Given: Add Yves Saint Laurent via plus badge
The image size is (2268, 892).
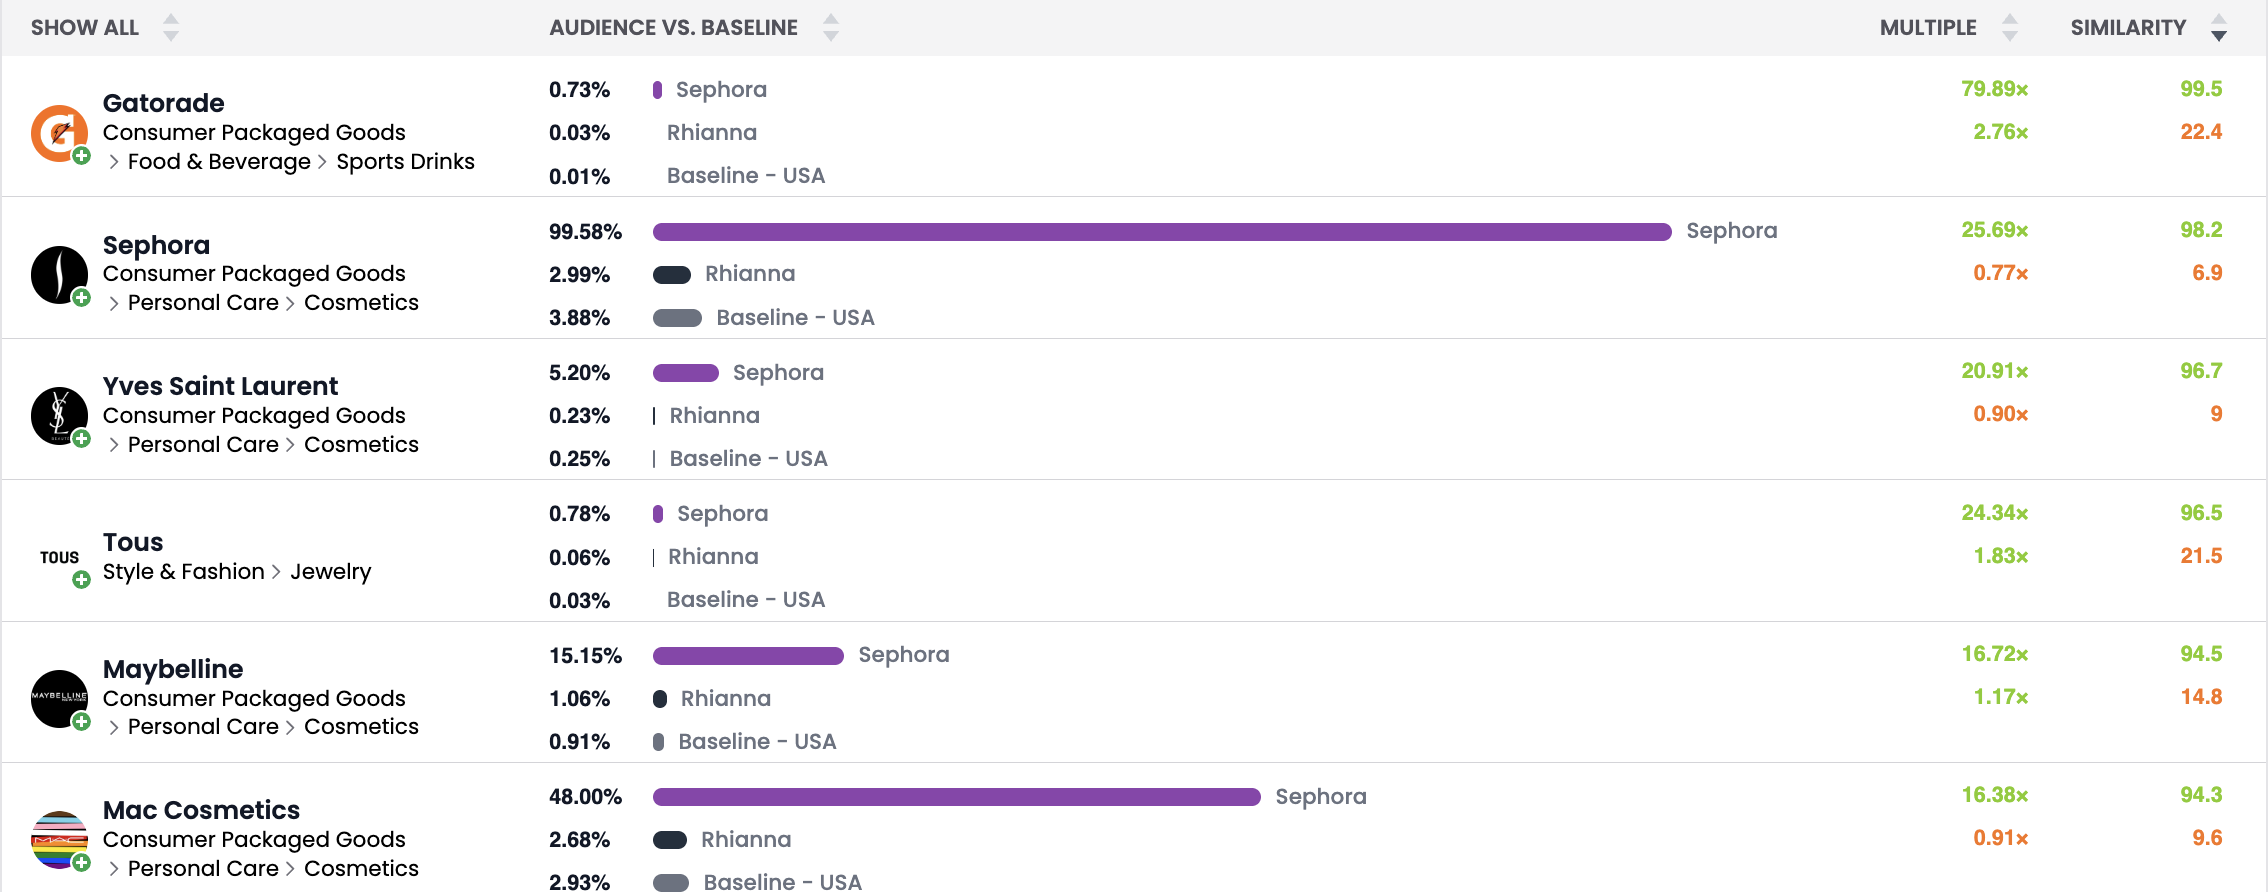Looking at the screenshot, I should click(x=82, y=439).
